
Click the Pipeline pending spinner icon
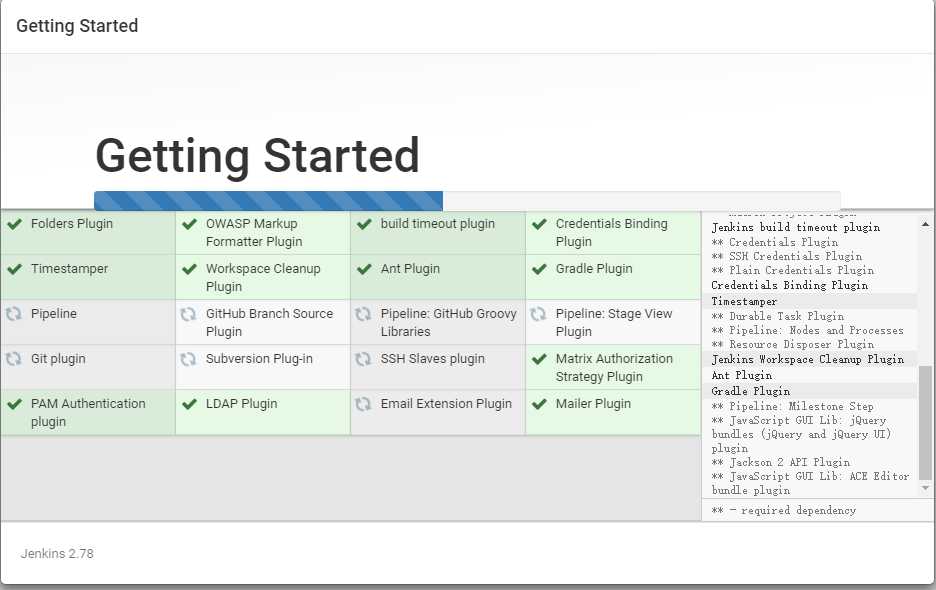[13, 314]
